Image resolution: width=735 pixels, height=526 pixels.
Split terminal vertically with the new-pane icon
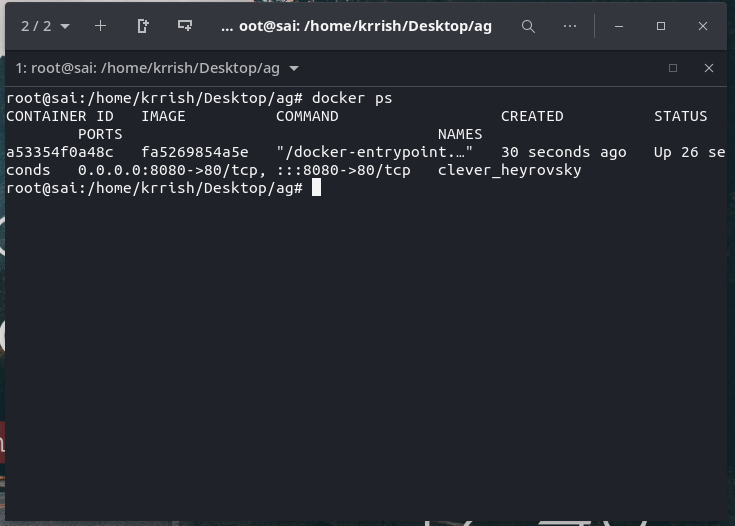click(142, 26)
